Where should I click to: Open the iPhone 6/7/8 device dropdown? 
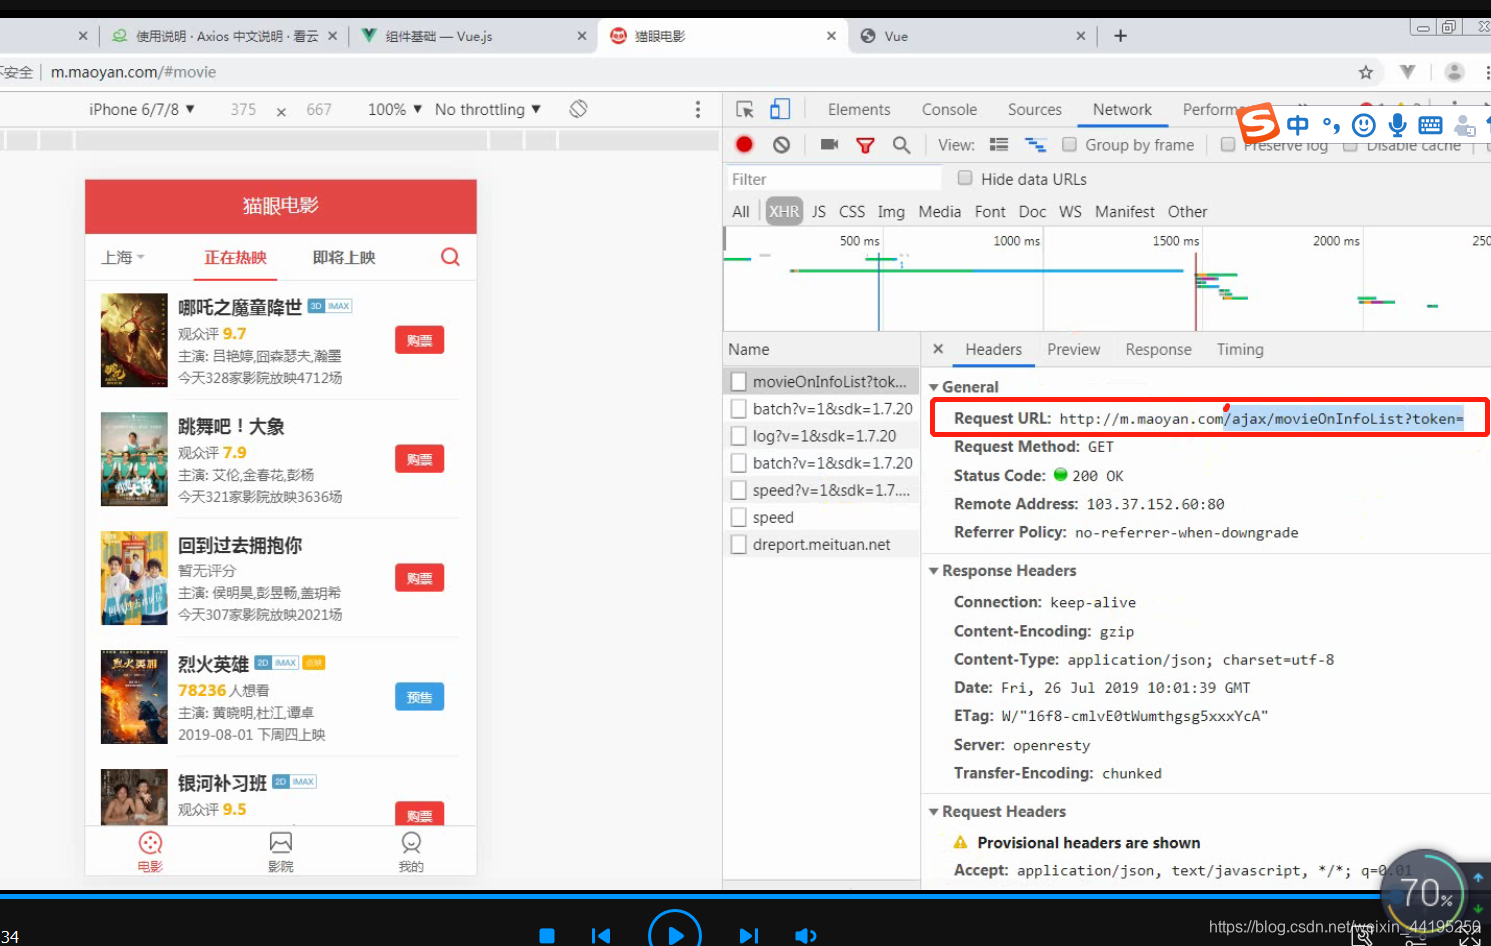(142, 109)
